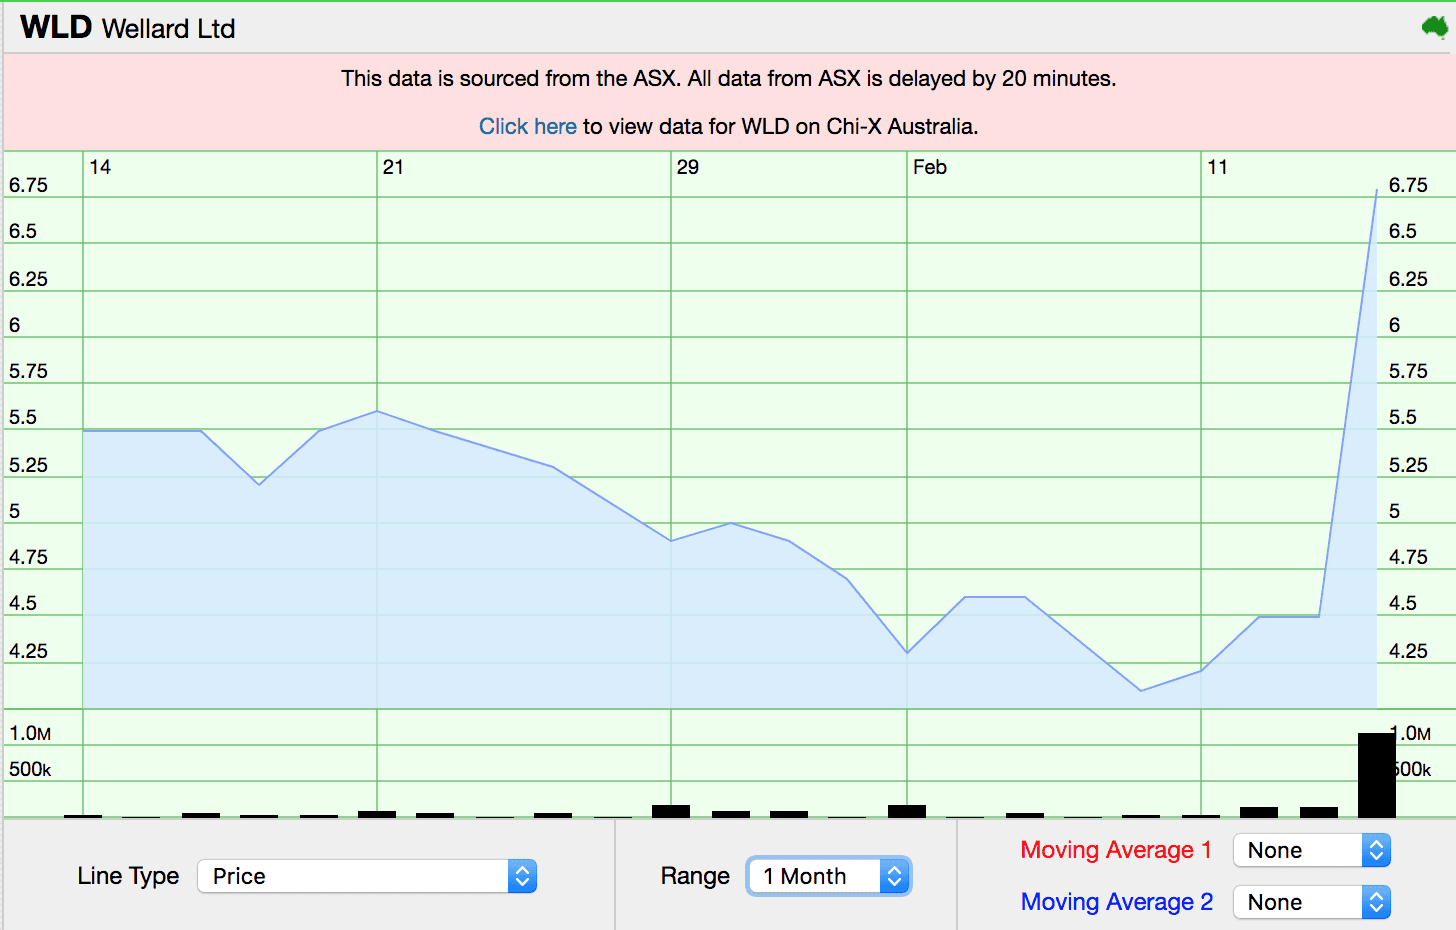Click the '29' date label on chart

click(688, 167)
